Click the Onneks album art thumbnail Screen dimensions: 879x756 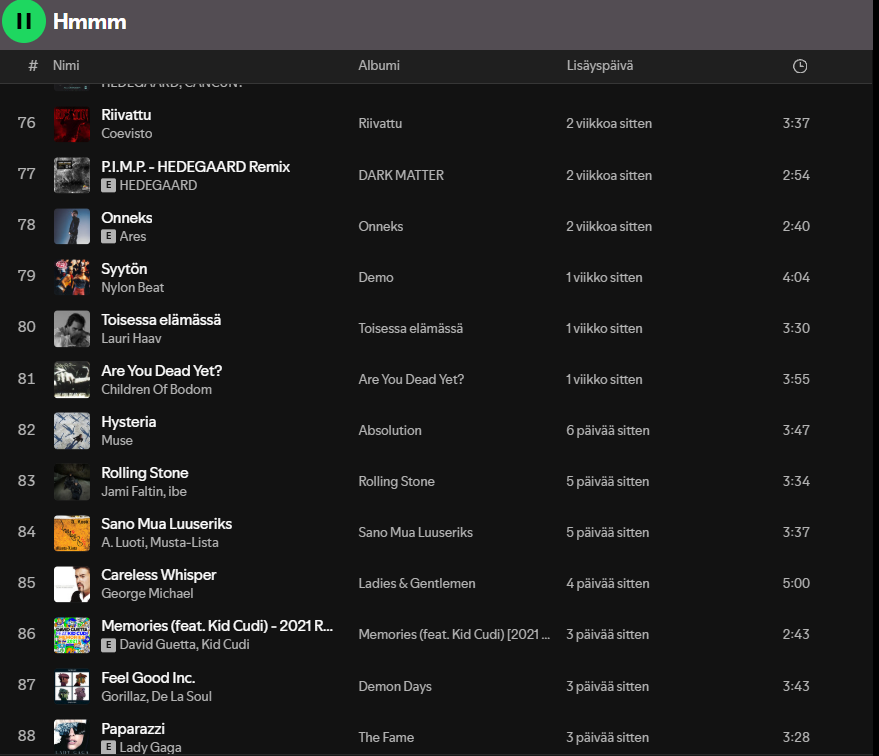click(x=72, y=226)
